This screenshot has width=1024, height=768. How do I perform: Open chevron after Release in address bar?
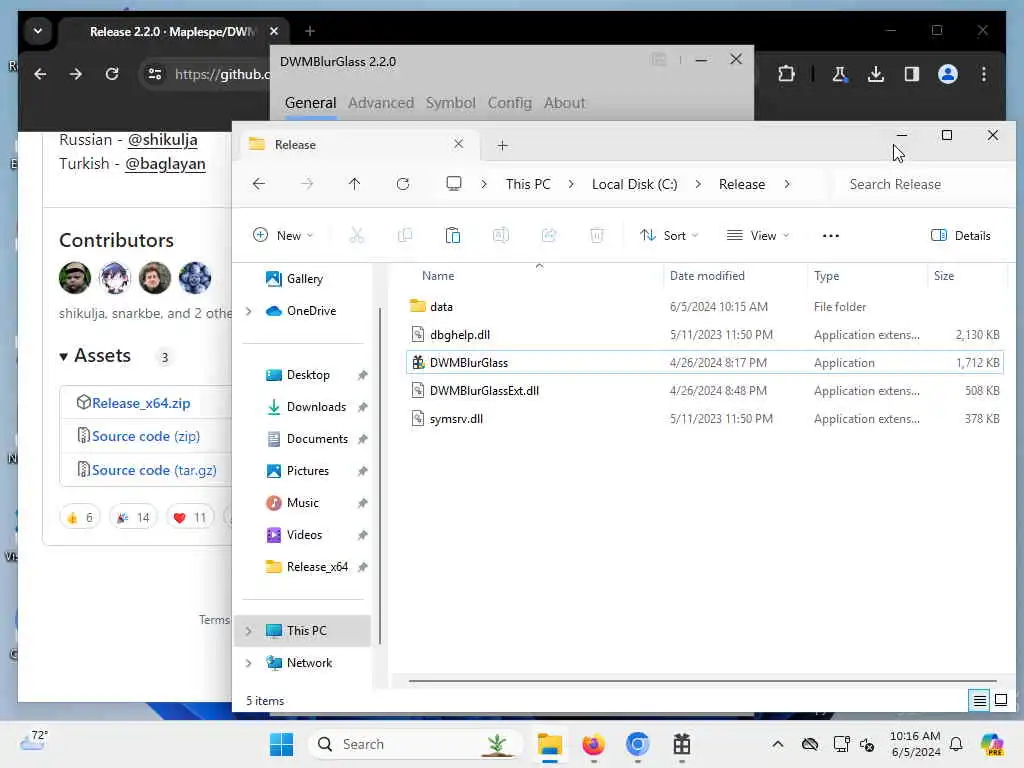(x=787, y=184)
